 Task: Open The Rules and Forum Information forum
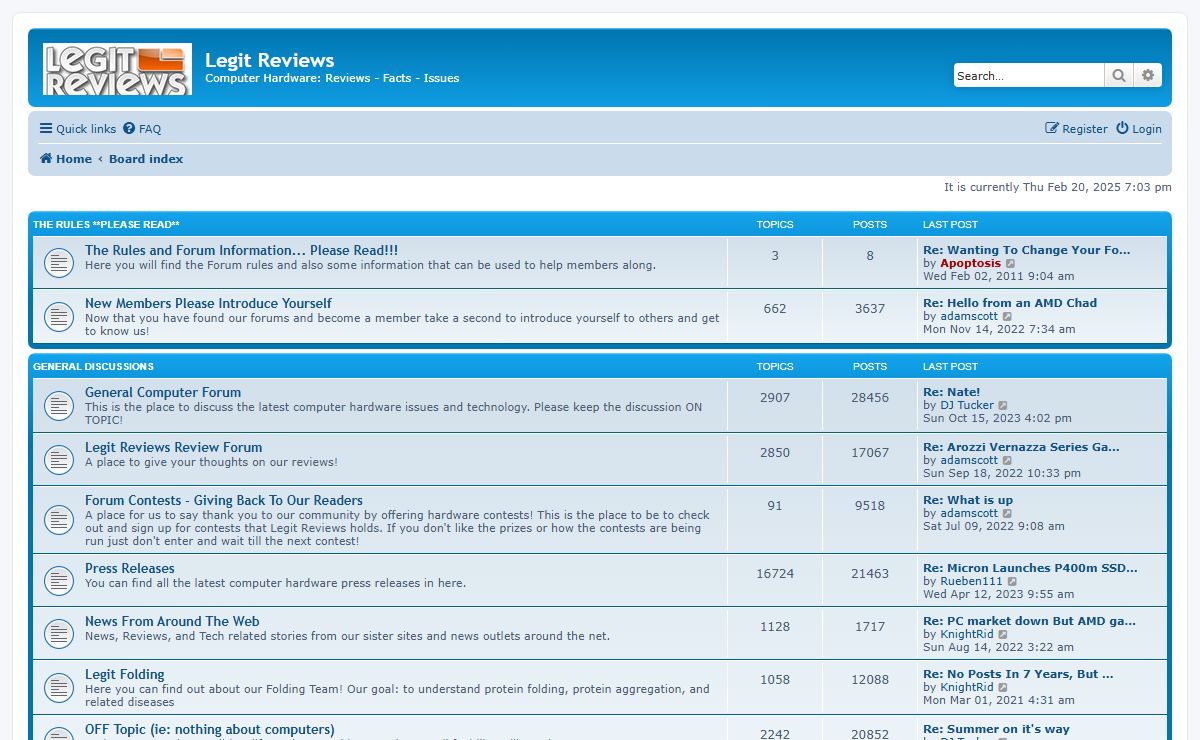(x=241, y=250)
